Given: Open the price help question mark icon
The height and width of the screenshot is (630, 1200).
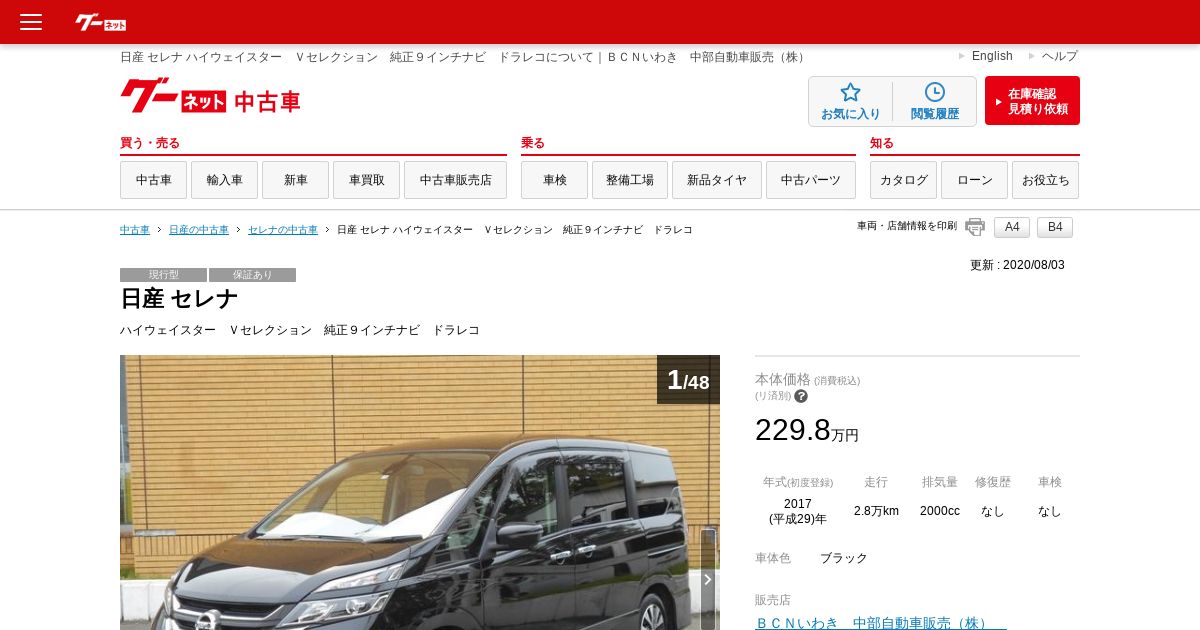Looking at the screenshot, I should point(801,396).
